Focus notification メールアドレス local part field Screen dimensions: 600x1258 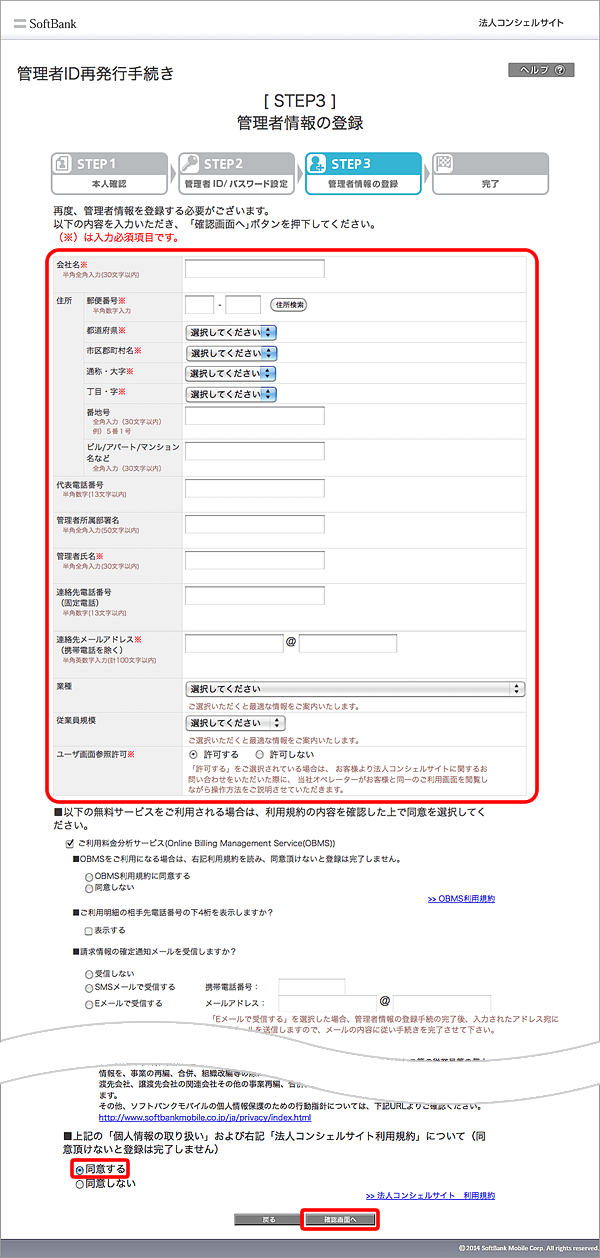click(x=328, y=1003)
